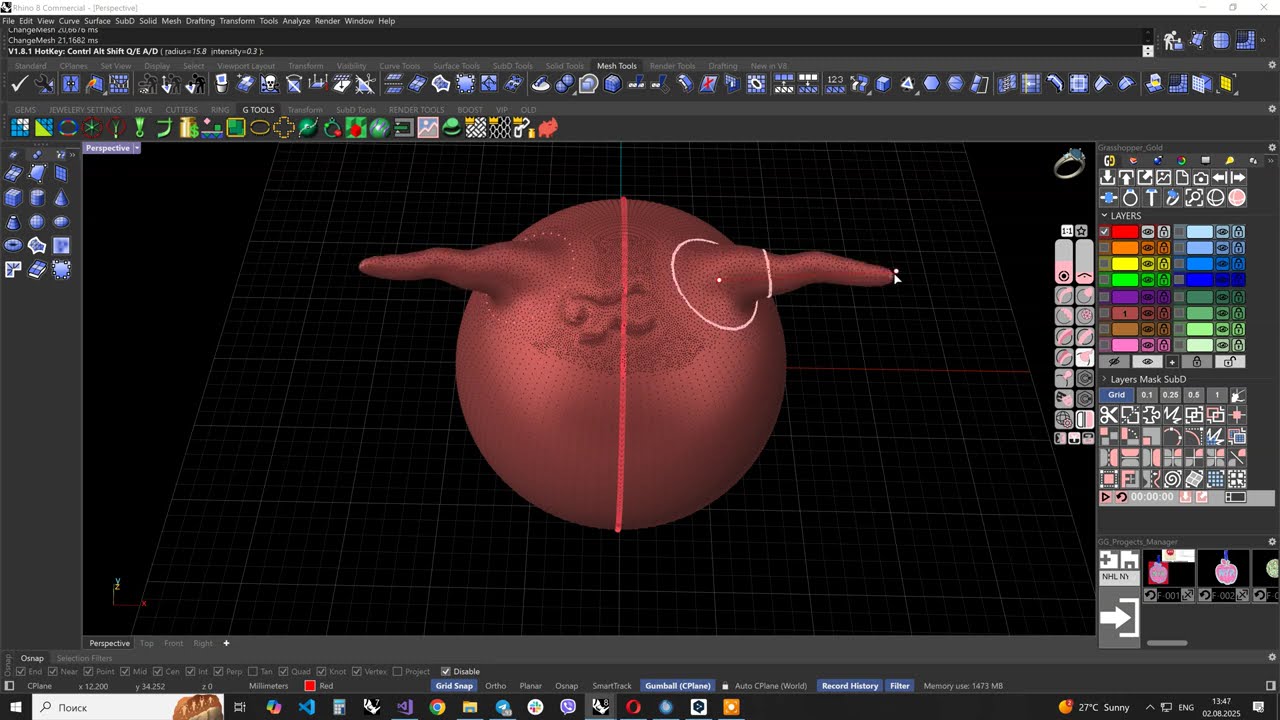This screenshot has width=1280, height=720.
Task: Click the yellow oval ring icon in G TOOLS
Action: [260, 127]
